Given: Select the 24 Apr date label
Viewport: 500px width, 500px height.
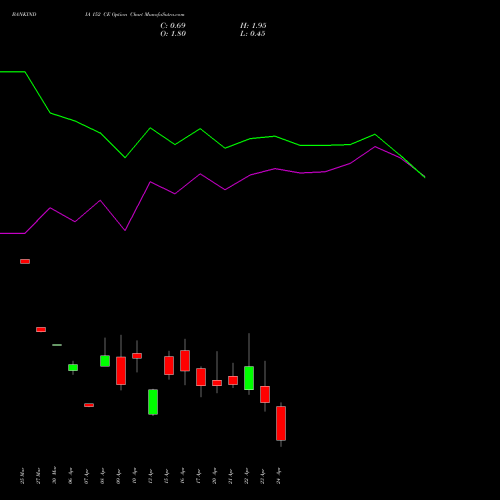Looking at the screenshot, I should 278,476.
